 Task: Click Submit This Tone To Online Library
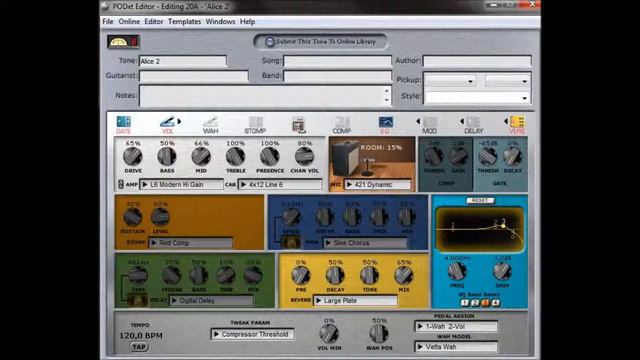coord(320,42)
